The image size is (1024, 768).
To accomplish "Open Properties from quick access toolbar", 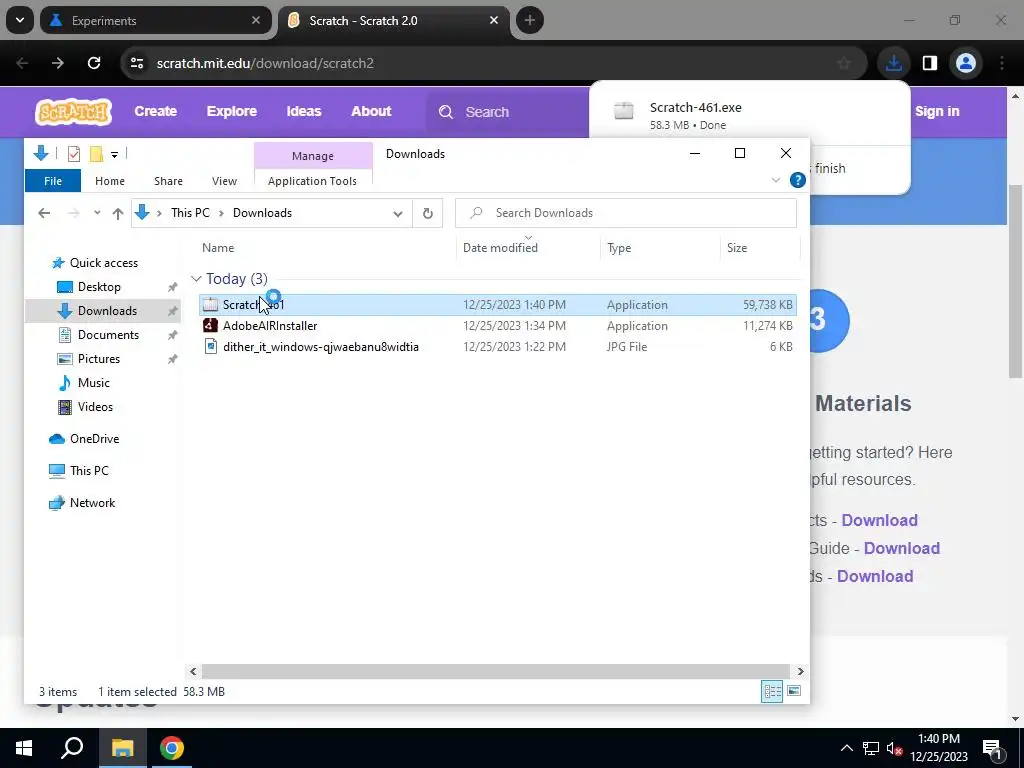I will 74,154.
